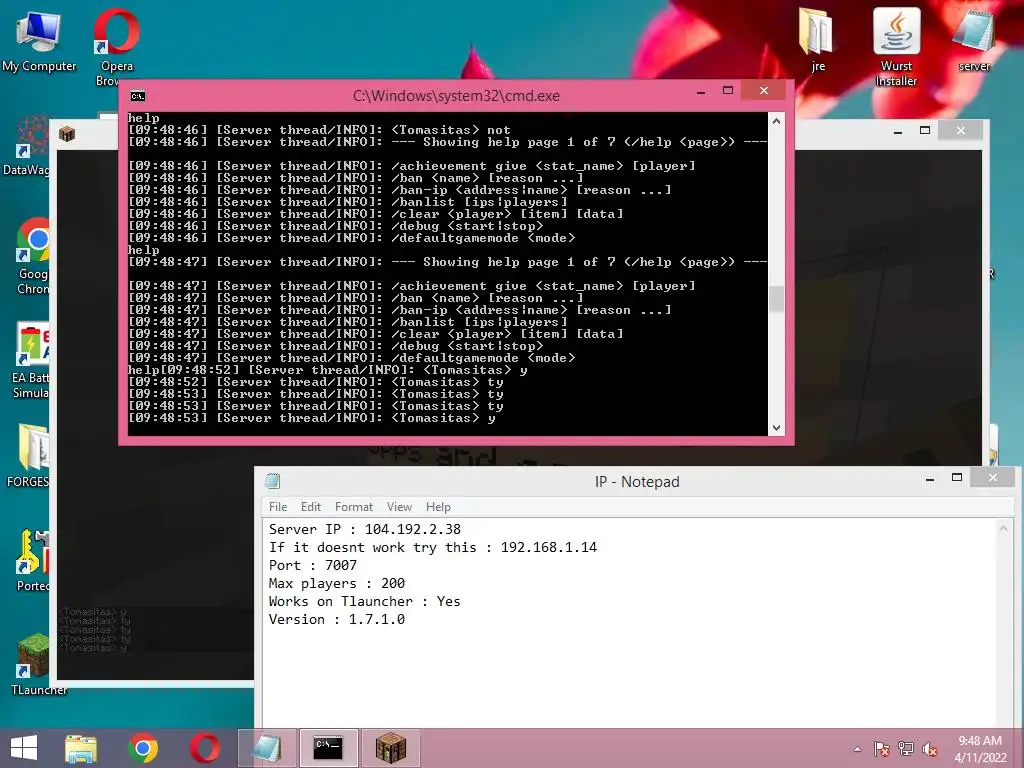Click the network tray icon

(x=906, y=749)
